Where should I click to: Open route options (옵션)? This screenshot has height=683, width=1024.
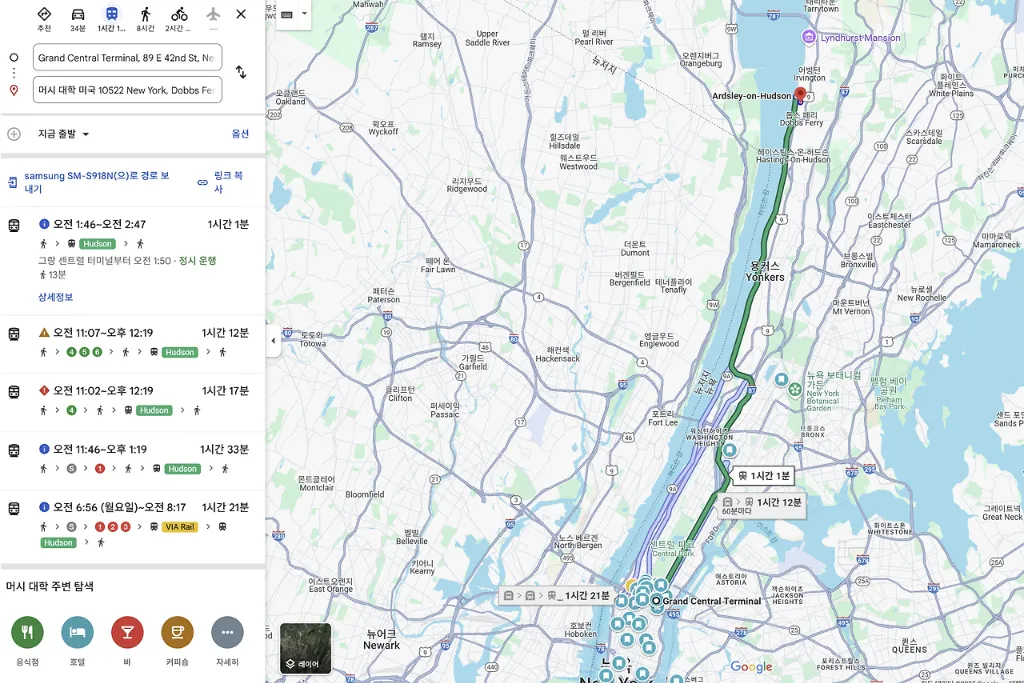(x=240, y=134)
